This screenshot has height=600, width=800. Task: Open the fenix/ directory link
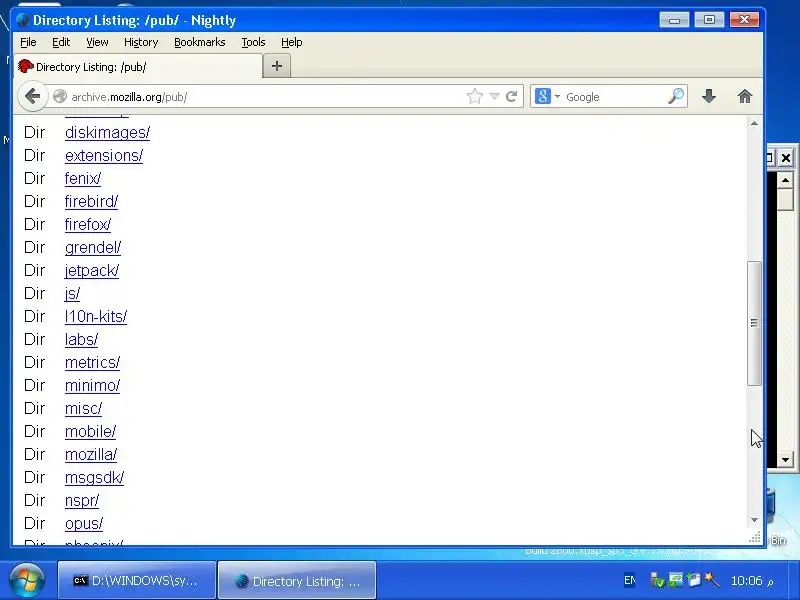point(83,179)
